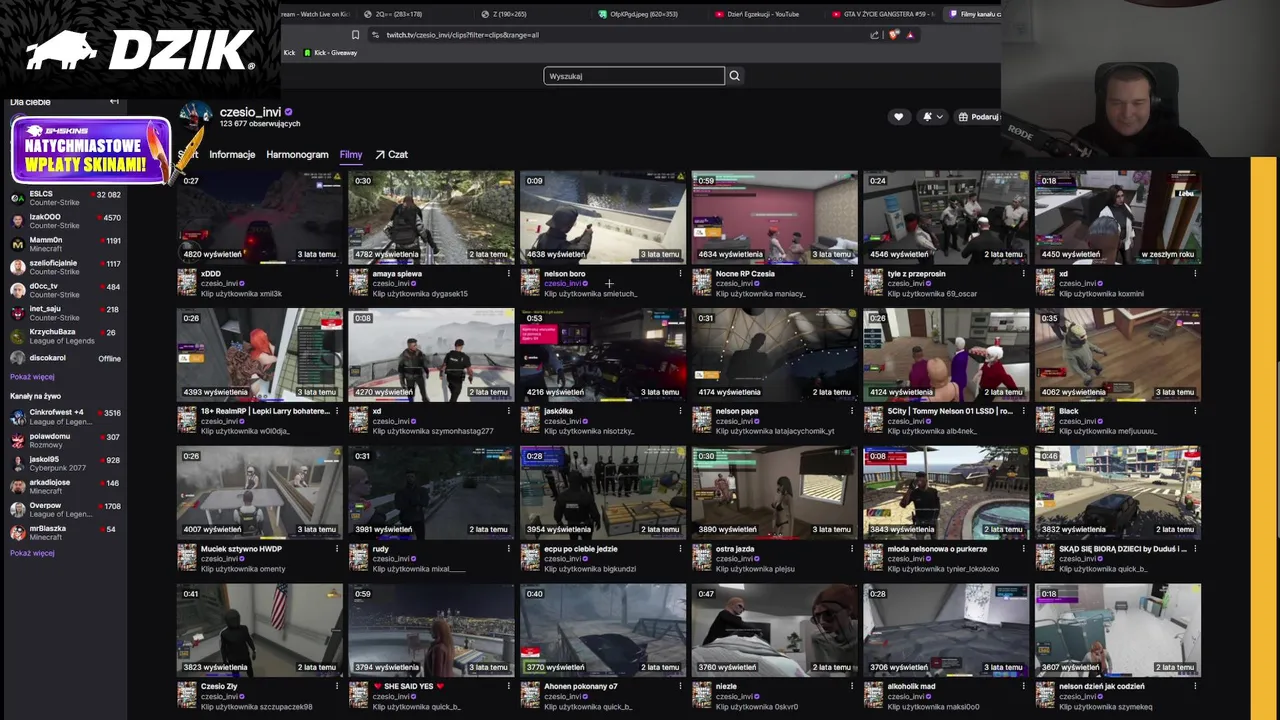Click the Wyszukaj search field
The height and width of the screenshot is (720, 1280).
634,76
